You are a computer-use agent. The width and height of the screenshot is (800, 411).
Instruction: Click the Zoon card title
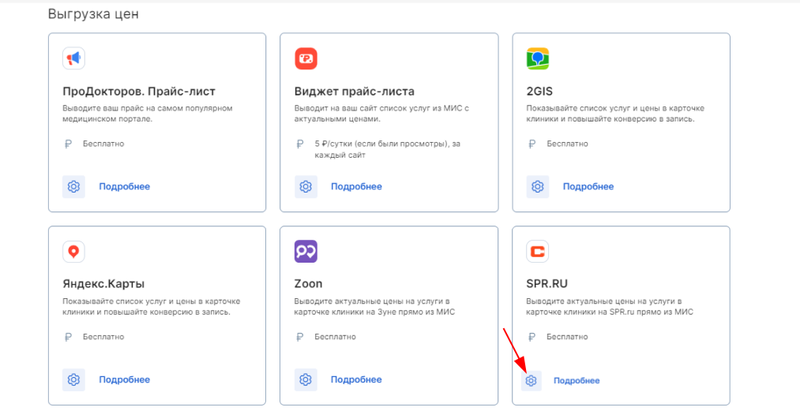pyautogui.click(x=308, y=284)
